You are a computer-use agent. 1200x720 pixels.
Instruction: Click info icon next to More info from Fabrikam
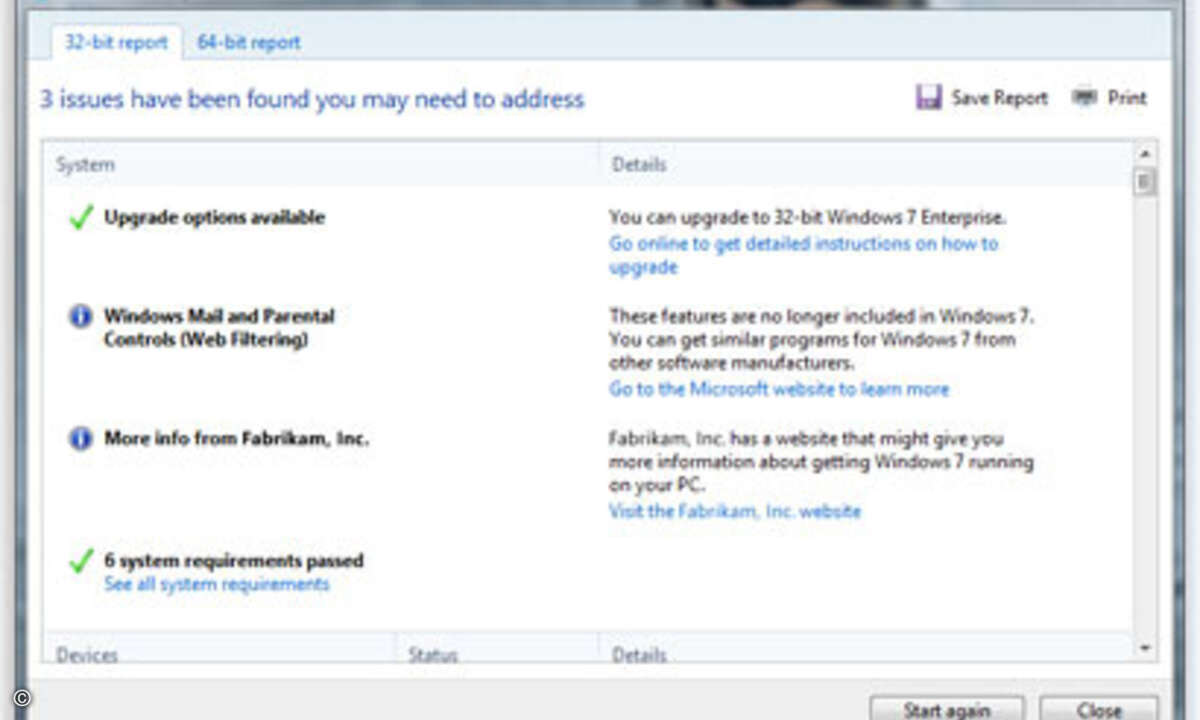[x=80, y=439]
